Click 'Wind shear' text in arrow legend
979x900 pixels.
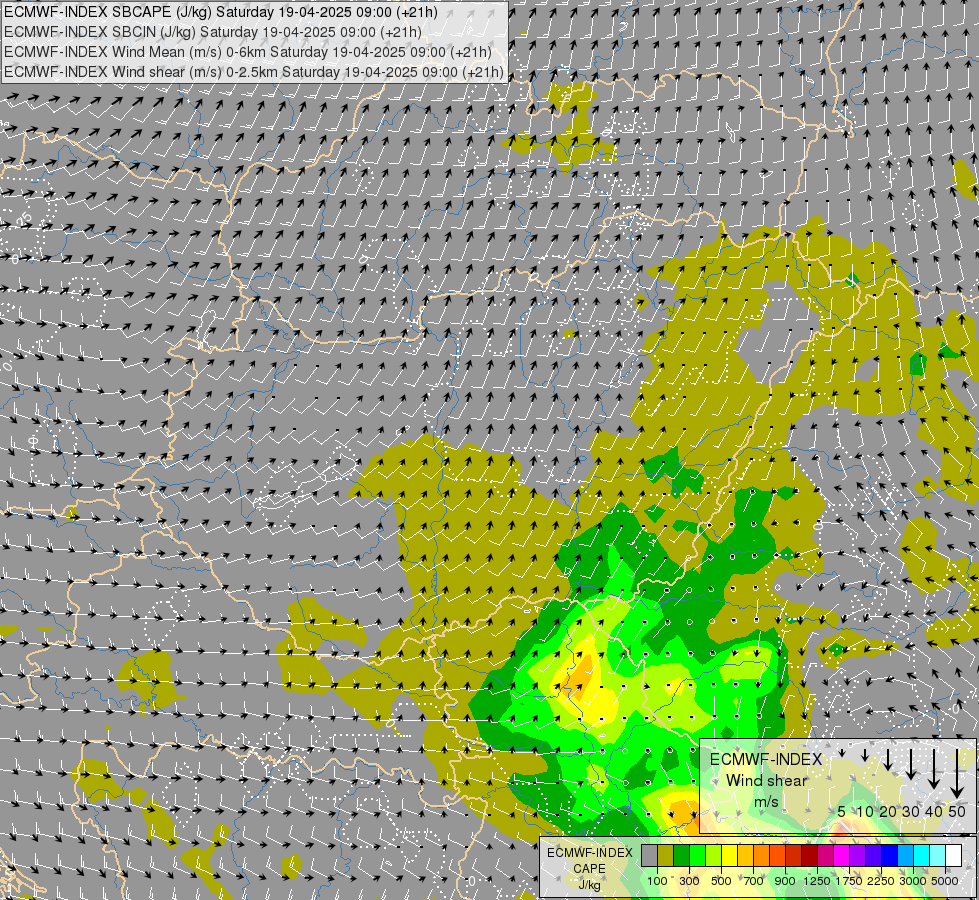point(767,780)
